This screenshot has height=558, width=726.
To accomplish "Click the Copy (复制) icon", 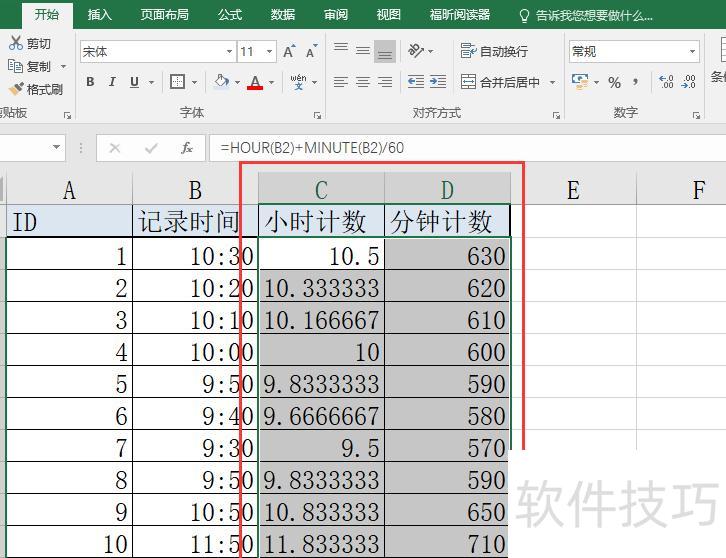I will point(15,66).
